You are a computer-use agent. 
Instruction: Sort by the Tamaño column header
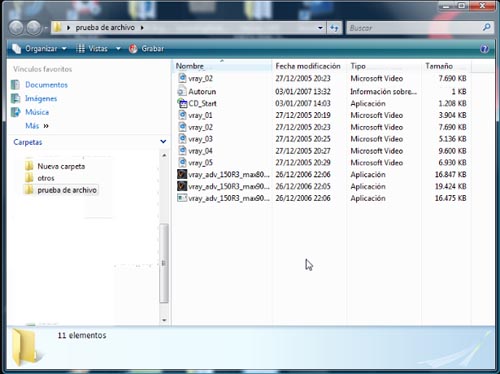pos(446,66)
